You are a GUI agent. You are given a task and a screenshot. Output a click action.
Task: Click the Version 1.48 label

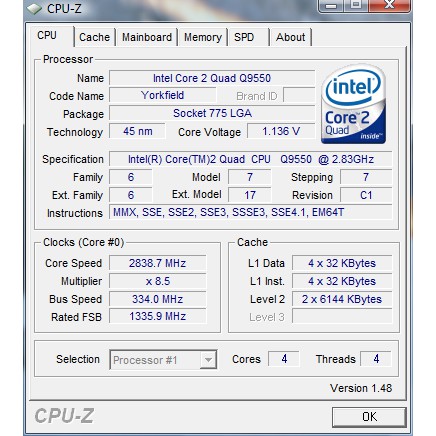(x=361, y=388)
